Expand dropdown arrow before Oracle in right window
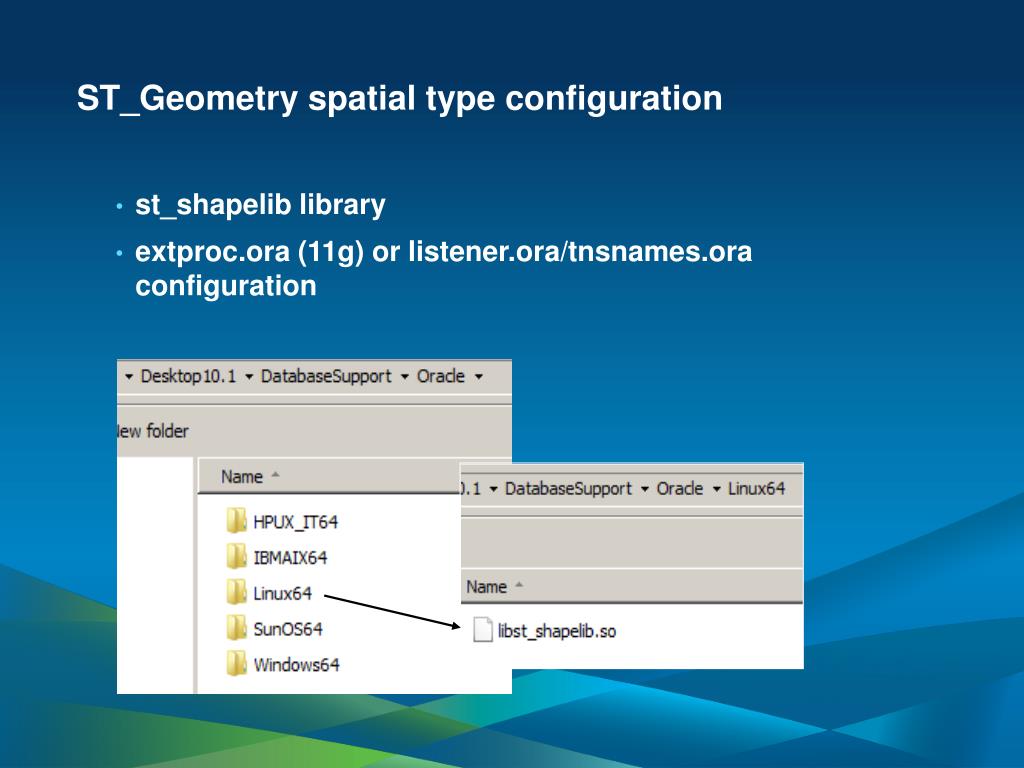This screenshot has width=1024, height=768. [645, 489]
